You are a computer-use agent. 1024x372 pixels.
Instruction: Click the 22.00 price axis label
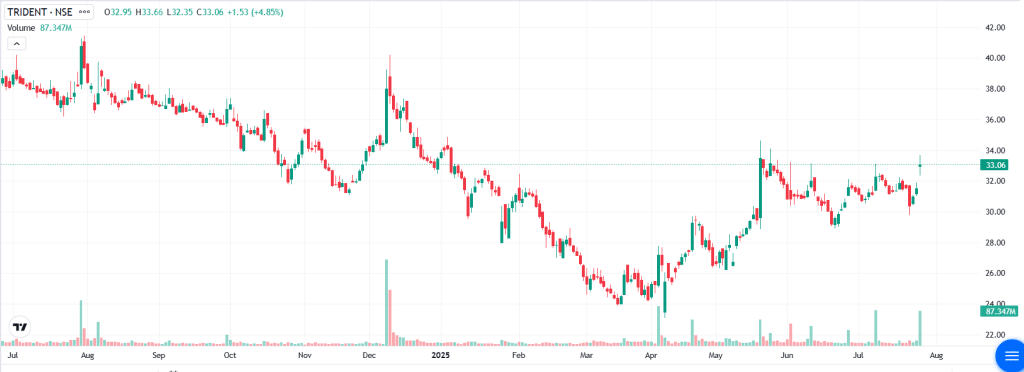coord(995,334)
